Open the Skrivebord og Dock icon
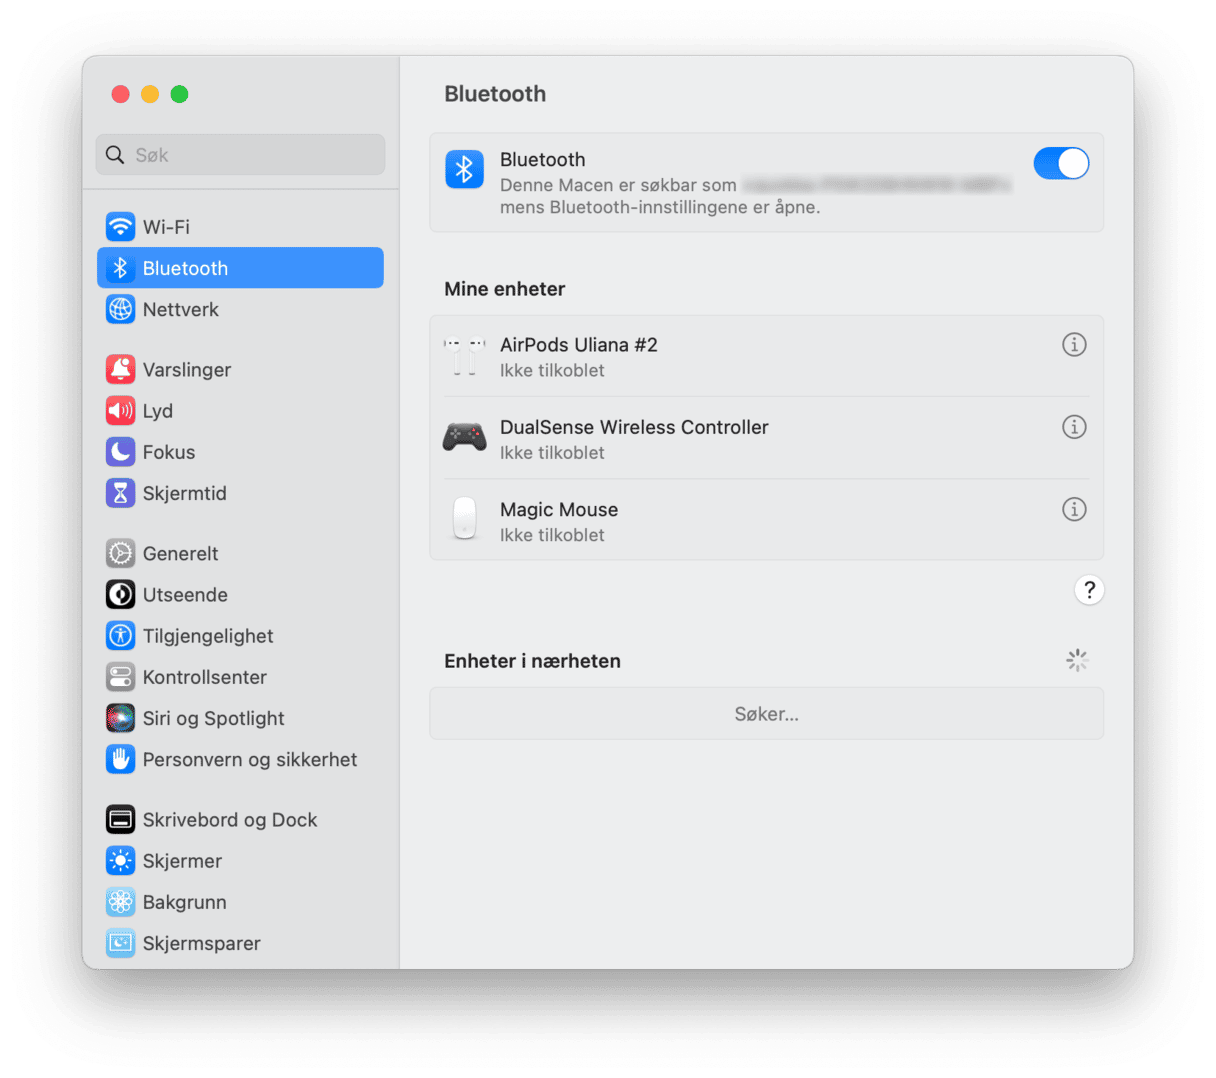 click(x=120, y=820)
